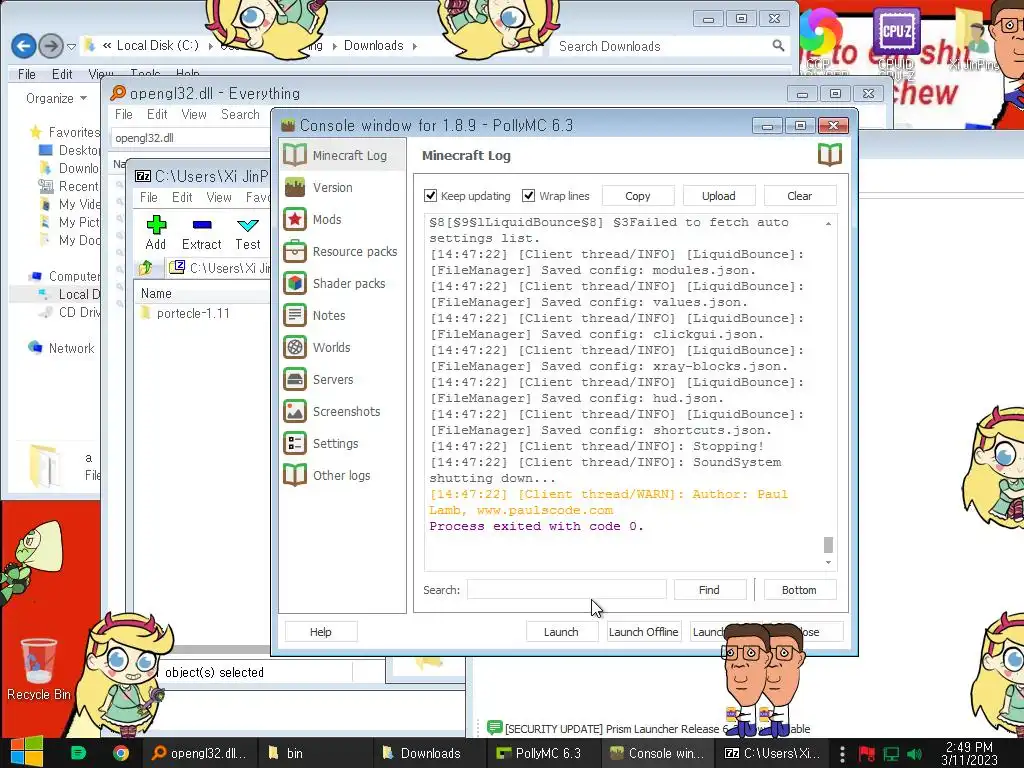Show hidden tray icons overflow
Image resolution: width=1024 pixels, height=768 pixels.
pos(842,754)
